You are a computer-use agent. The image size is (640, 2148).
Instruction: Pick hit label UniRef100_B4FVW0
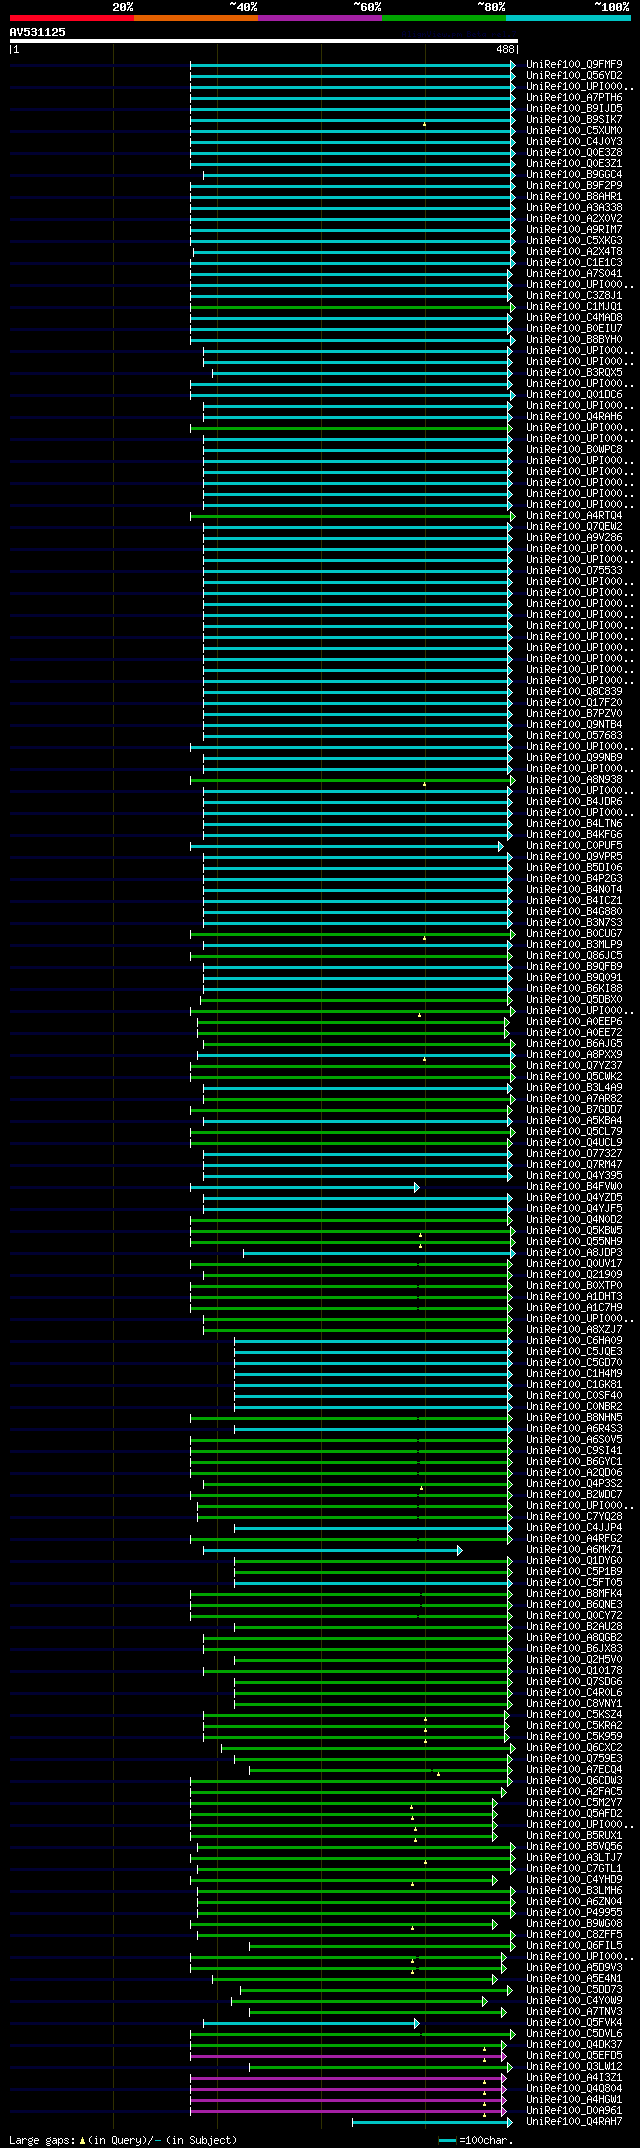tap(574, 1186)
